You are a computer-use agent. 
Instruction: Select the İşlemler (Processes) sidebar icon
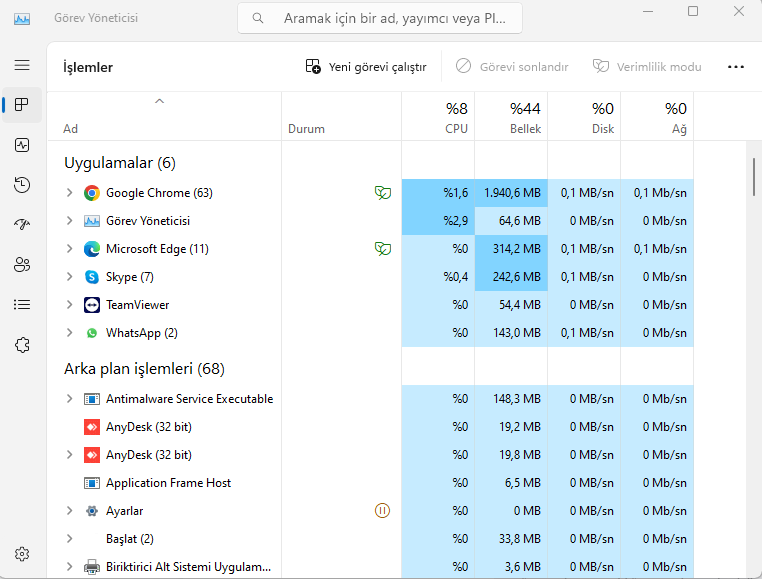[22, 105]
